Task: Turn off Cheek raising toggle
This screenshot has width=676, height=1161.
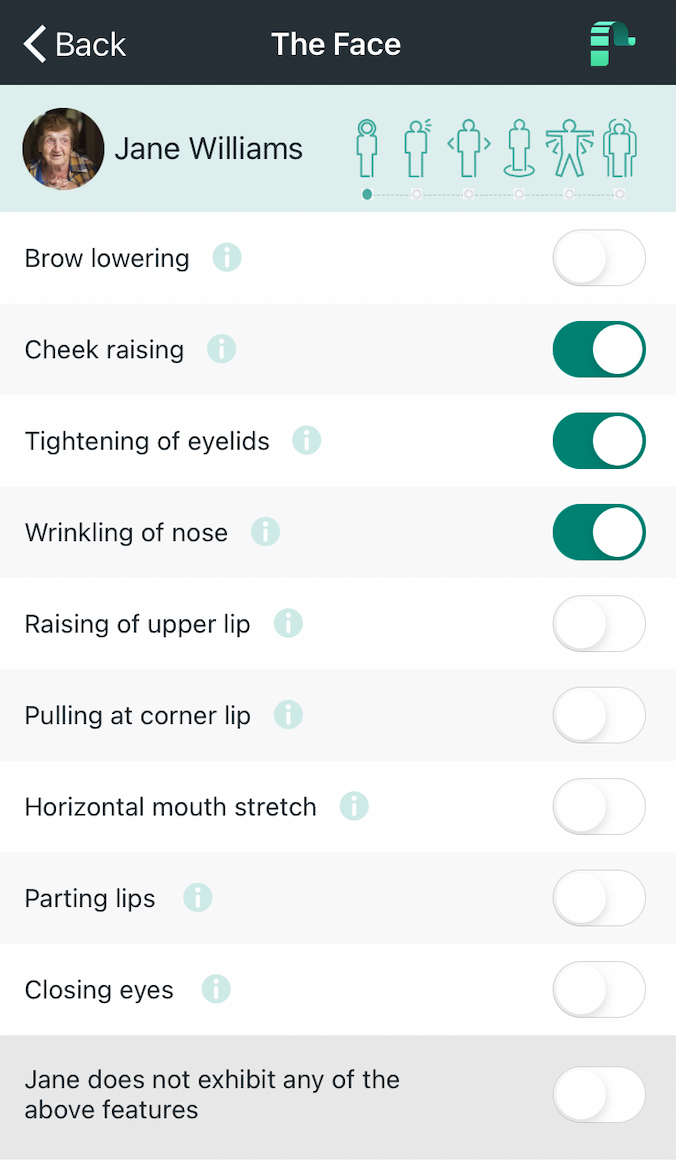Action: tap(599, 349)
